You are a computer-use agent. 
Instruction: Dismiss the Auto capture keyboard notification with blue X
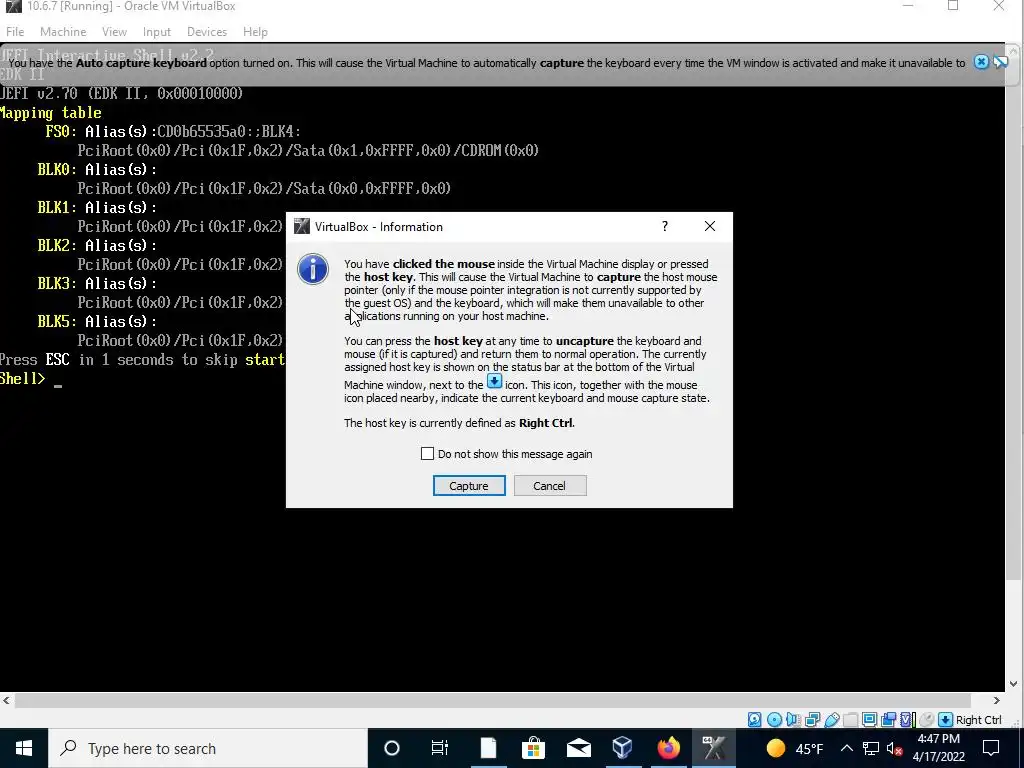point(981,62)
